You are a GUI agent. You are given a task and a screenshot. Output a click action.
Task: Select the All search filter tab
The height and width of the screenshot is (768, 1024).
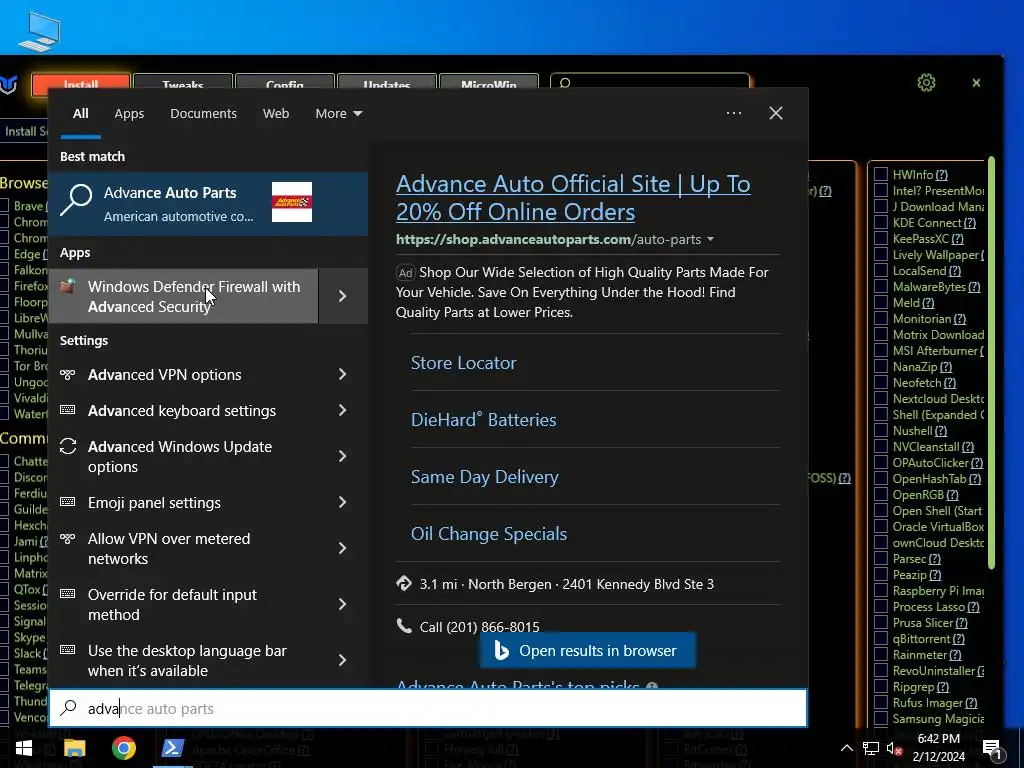tap(80, 113)
